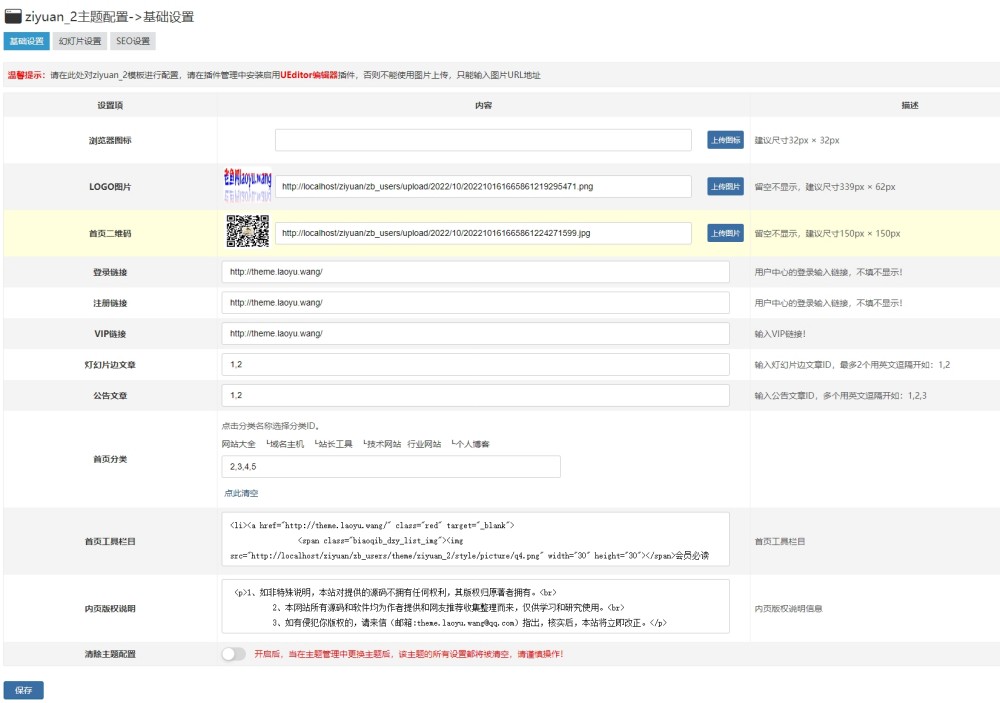The height and width of the screenshot is (703, 1000).
Task: Open the SEO设置 tab
Action: (x=133, y=41)
